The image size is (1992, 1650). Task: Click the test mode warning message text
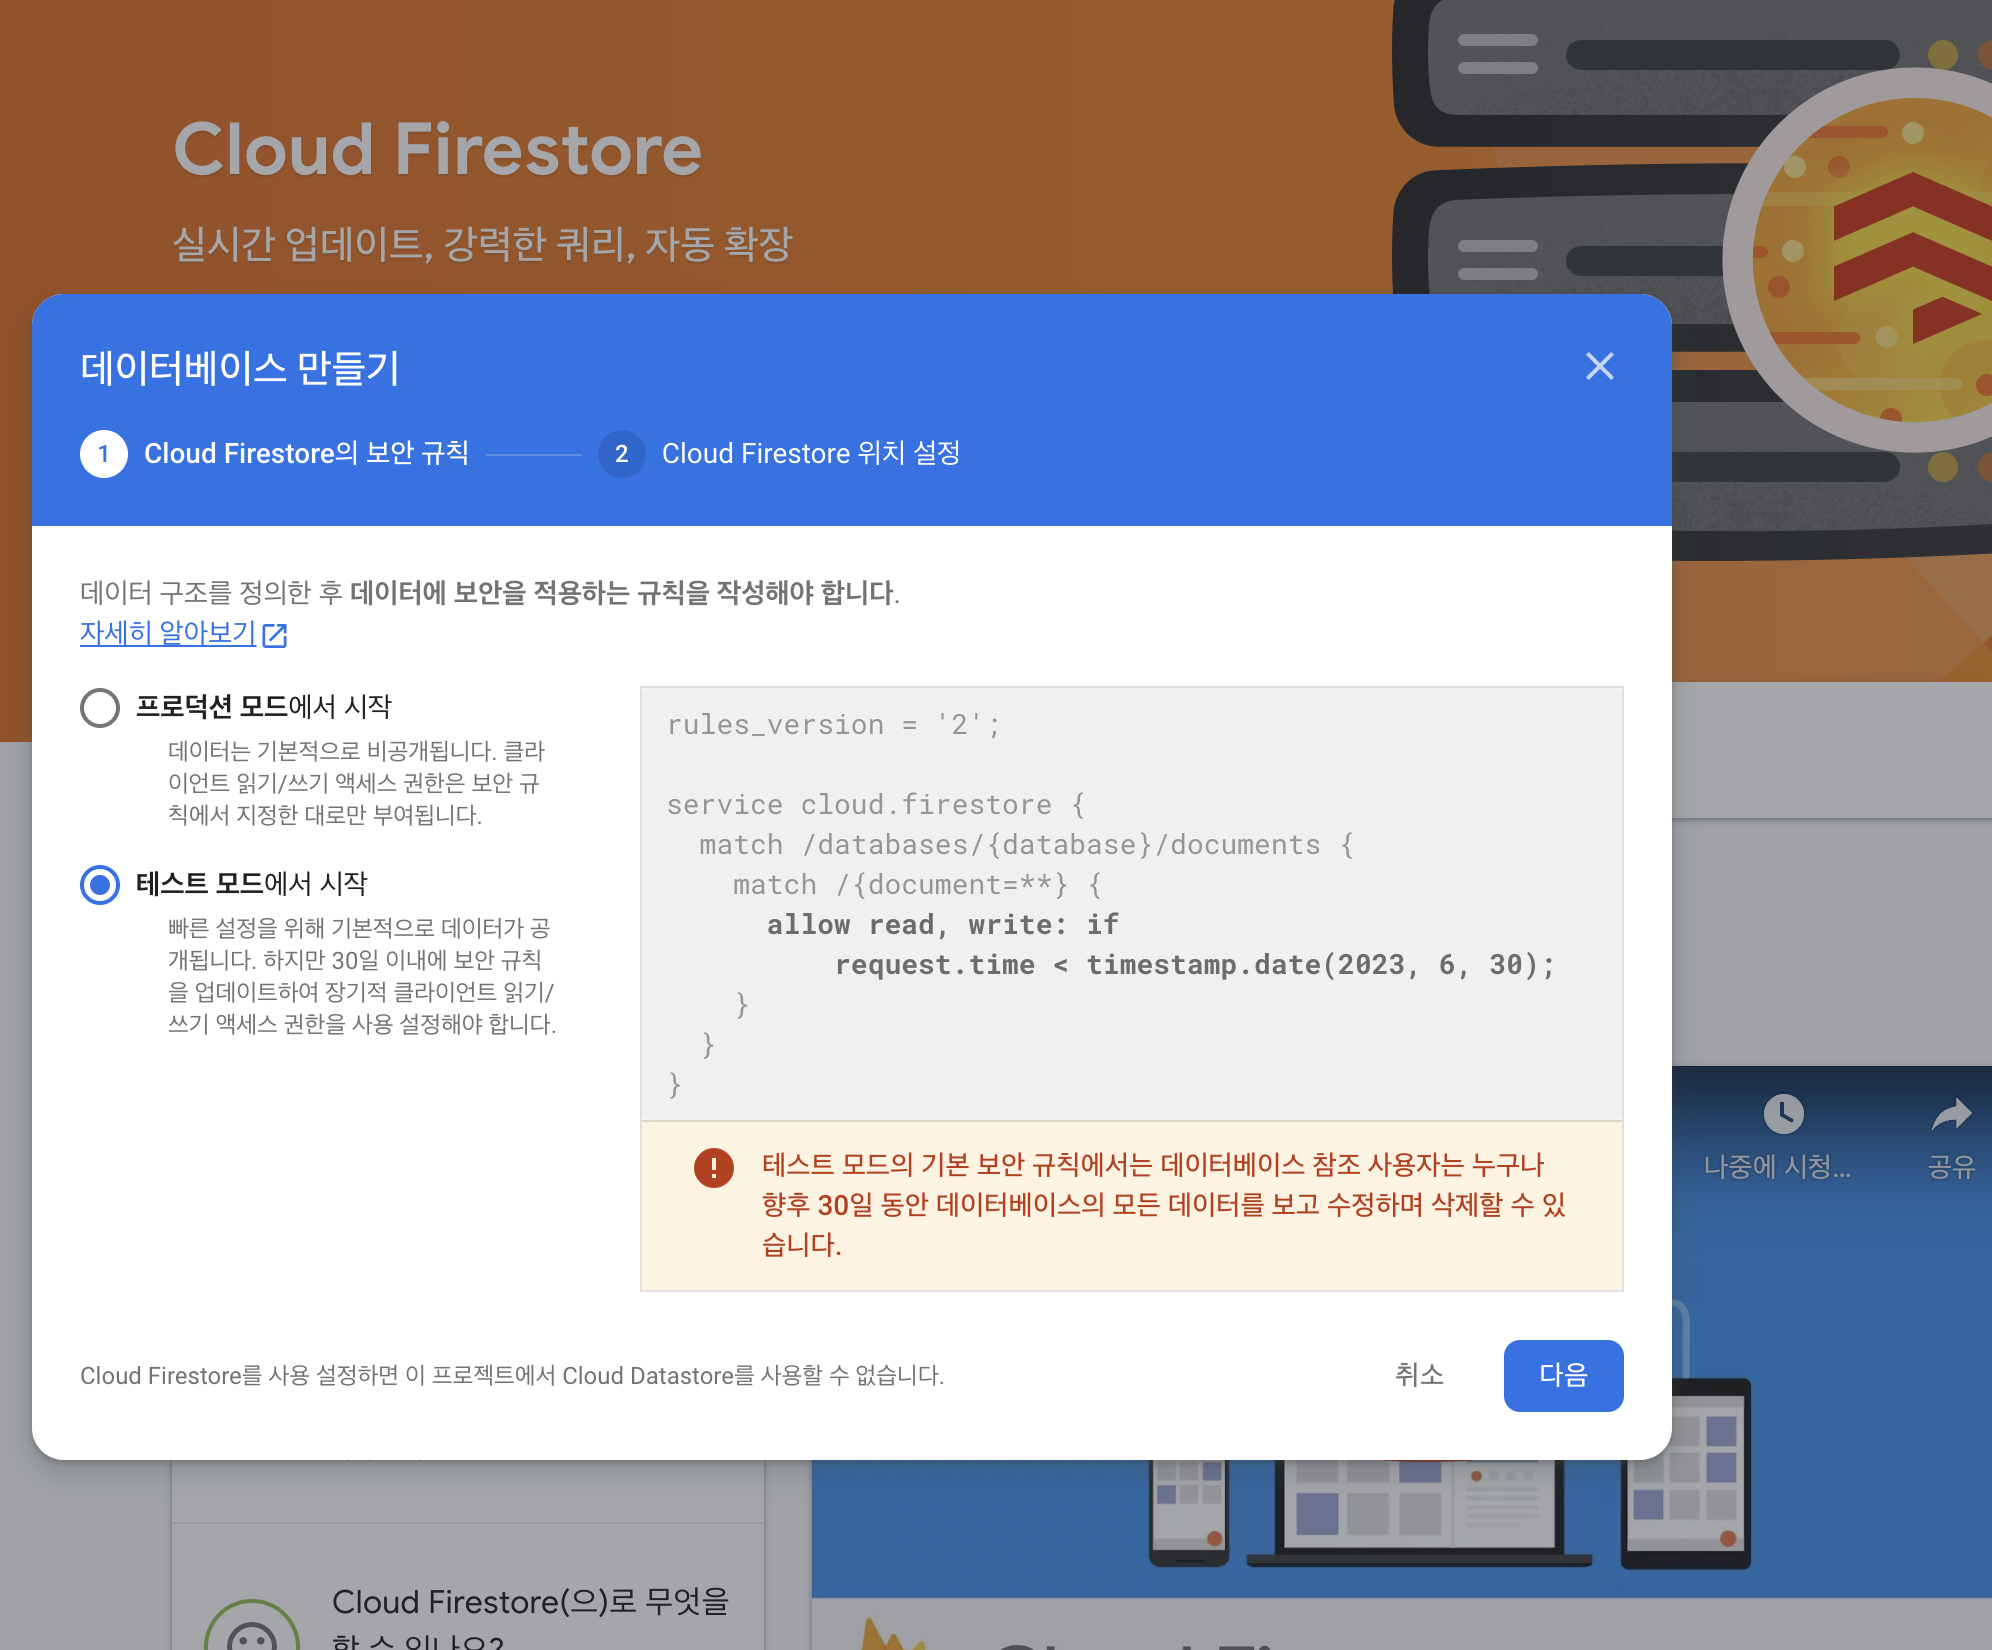click(x=1162, y=1205)
